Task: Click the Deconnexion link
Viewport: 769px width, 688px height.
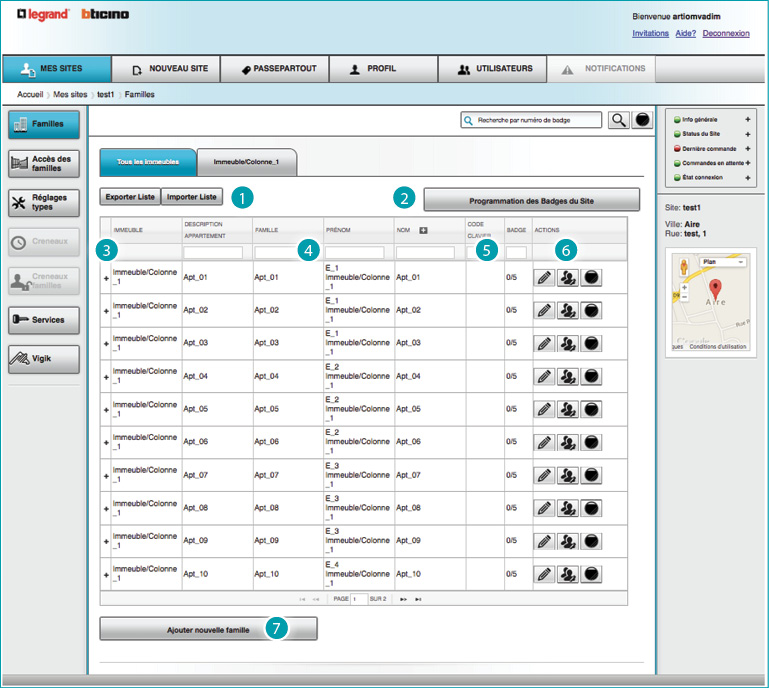Action: click(725, 33)
